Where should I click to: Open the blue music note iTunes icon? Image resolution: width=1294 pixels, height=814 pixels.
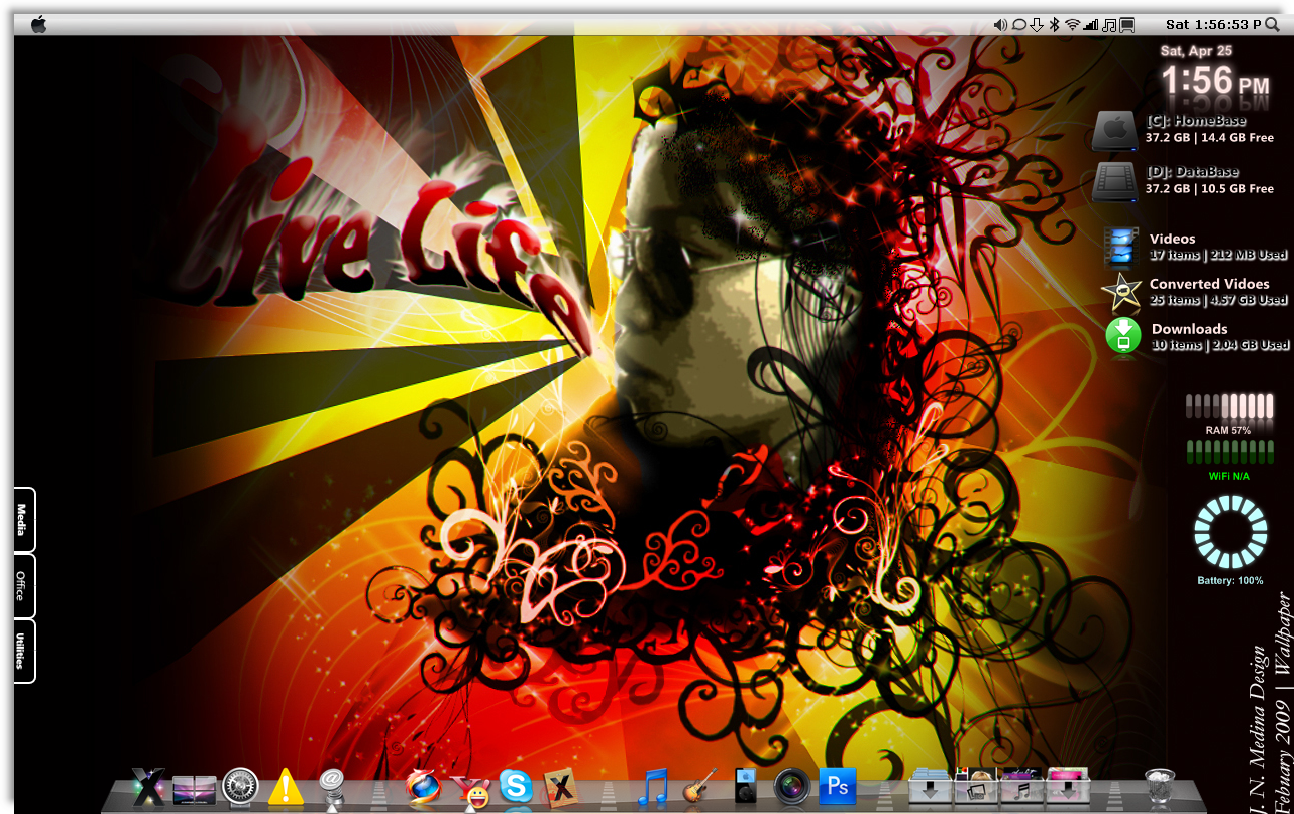653,787
